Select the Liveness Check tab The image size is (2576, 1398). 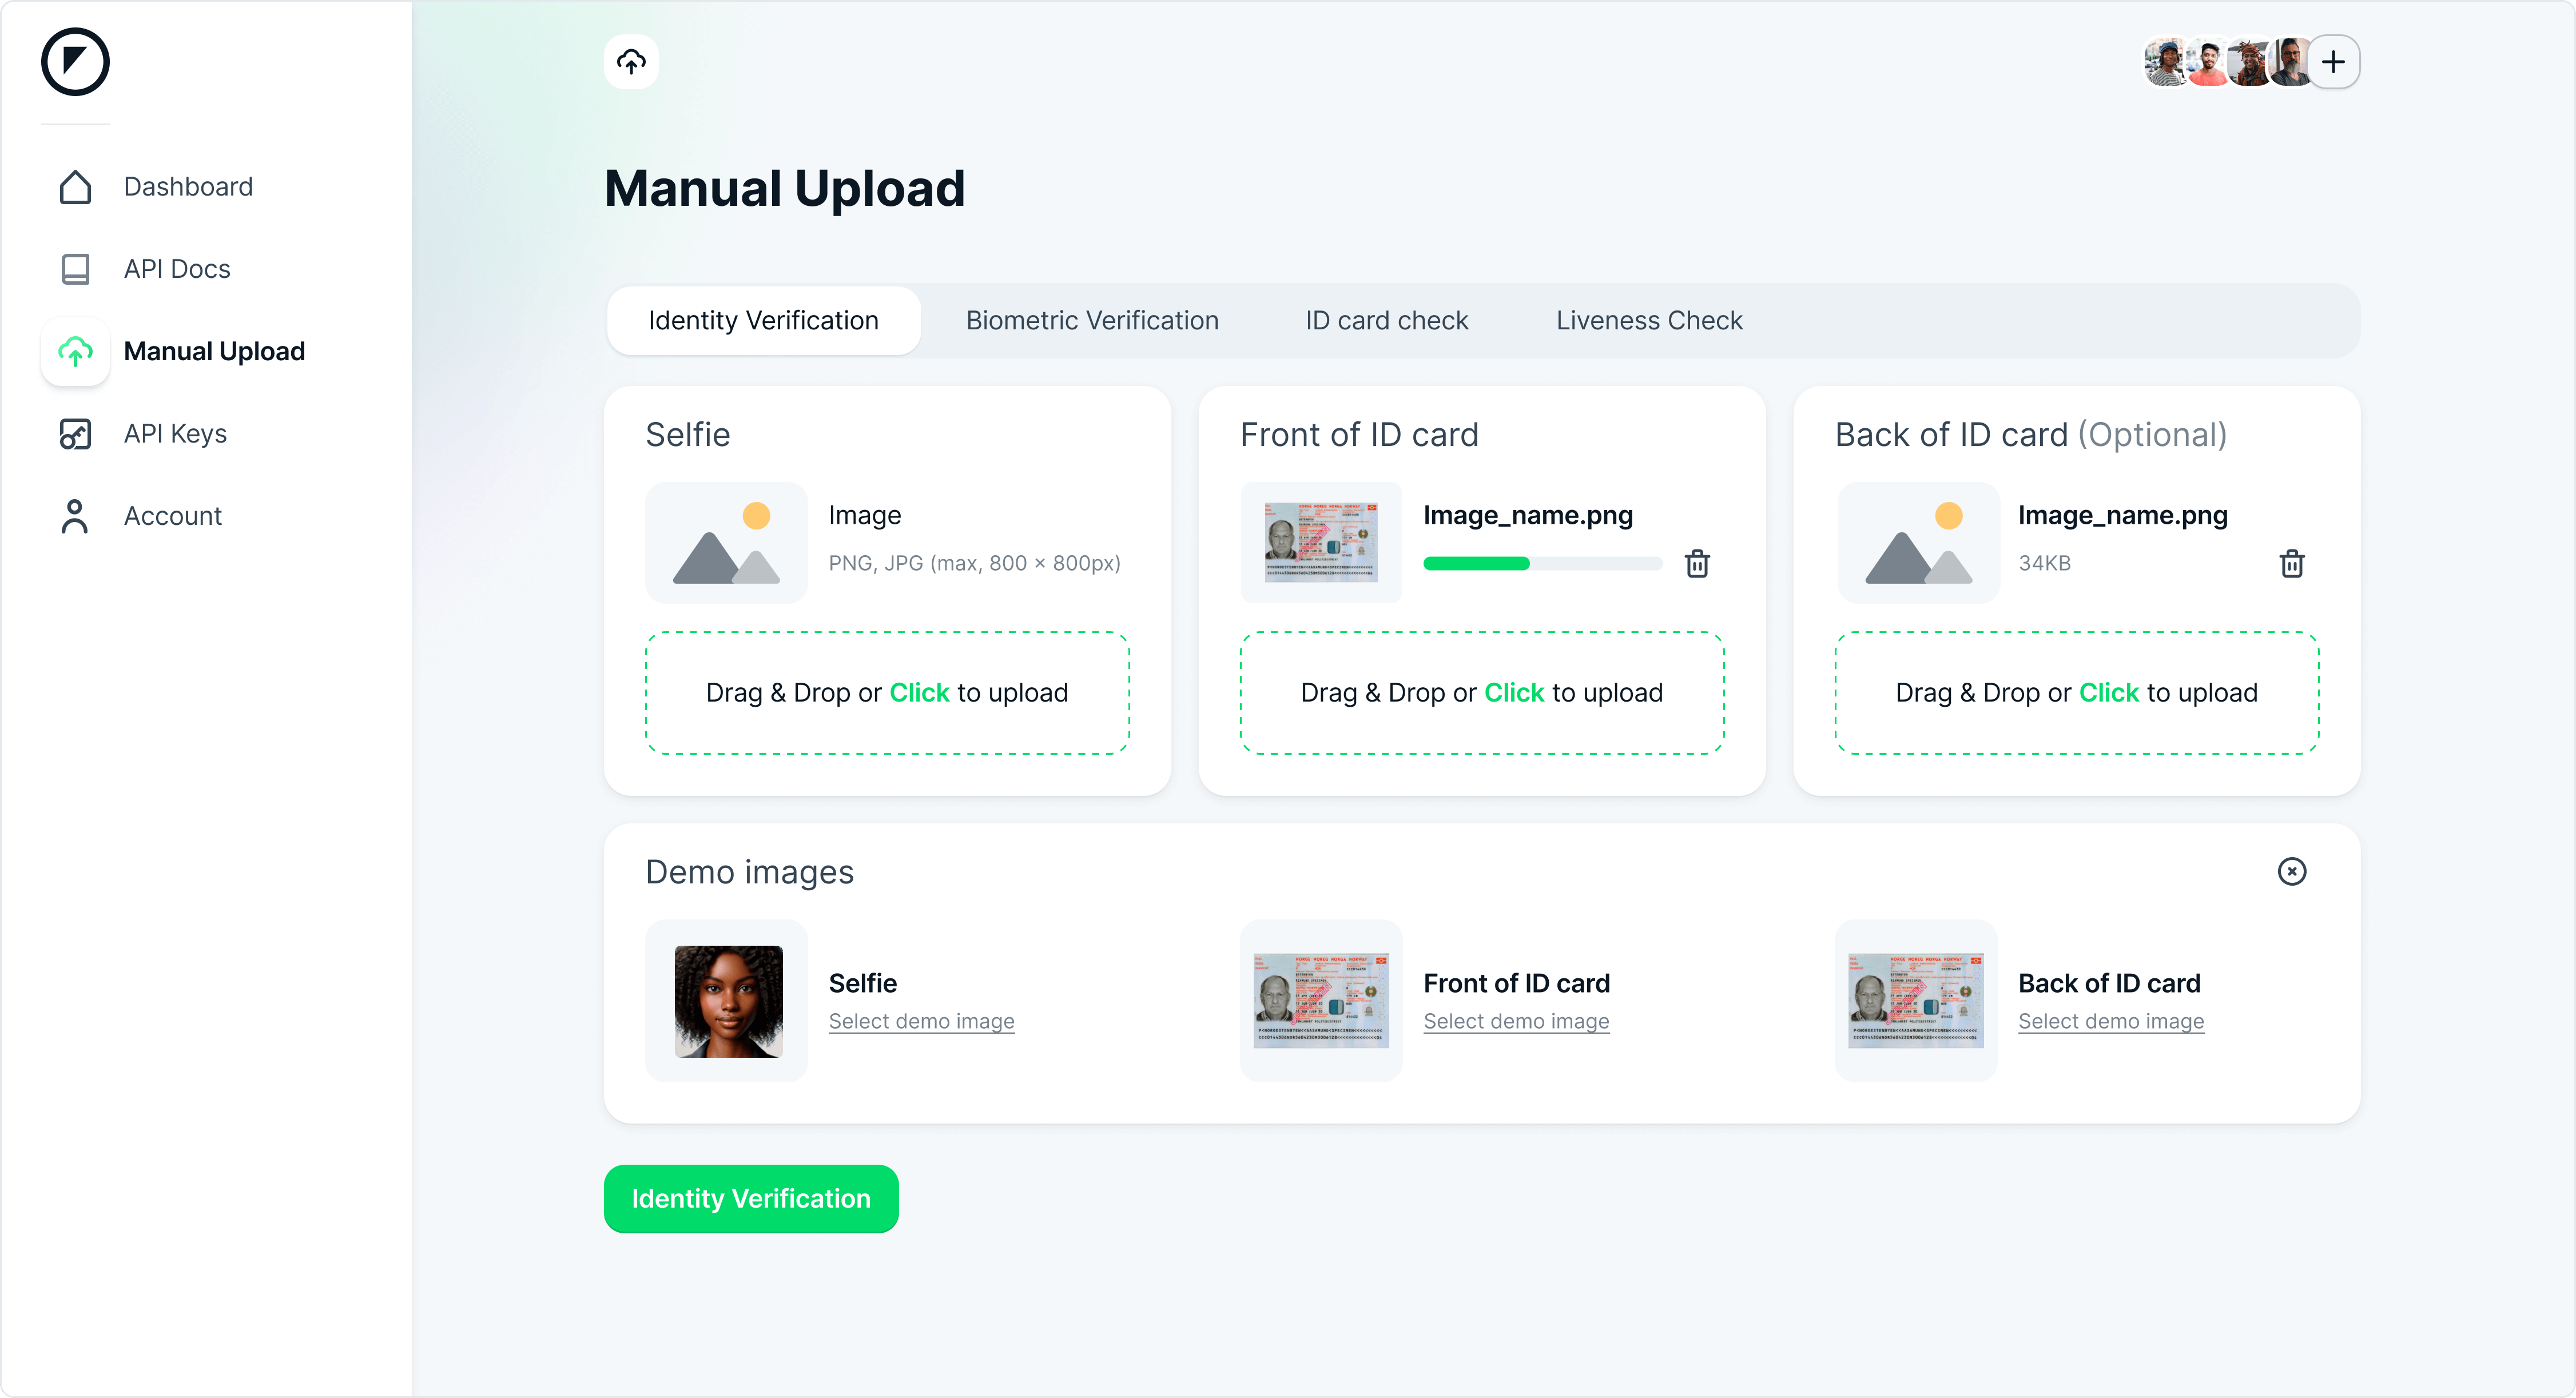[1649, 321]
